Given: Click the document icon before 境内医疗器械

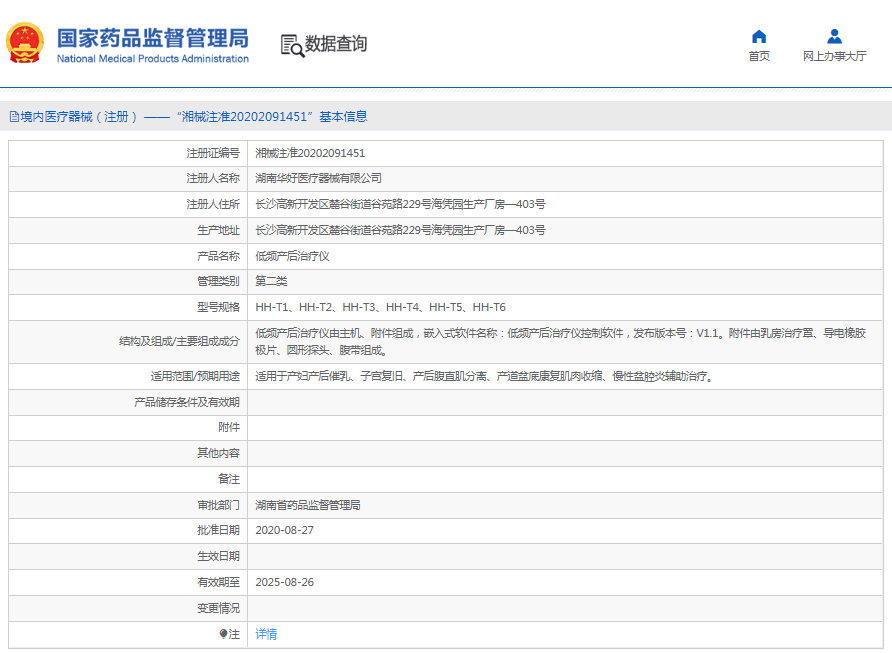Looking at the screenshot, I should (14, 117).
